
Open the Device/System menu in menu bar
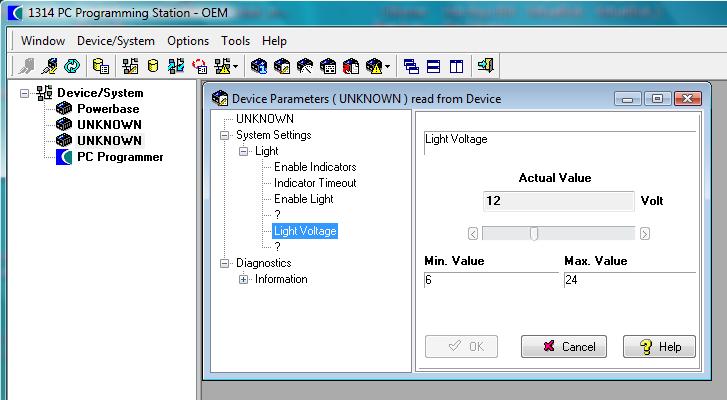(116, 41)
